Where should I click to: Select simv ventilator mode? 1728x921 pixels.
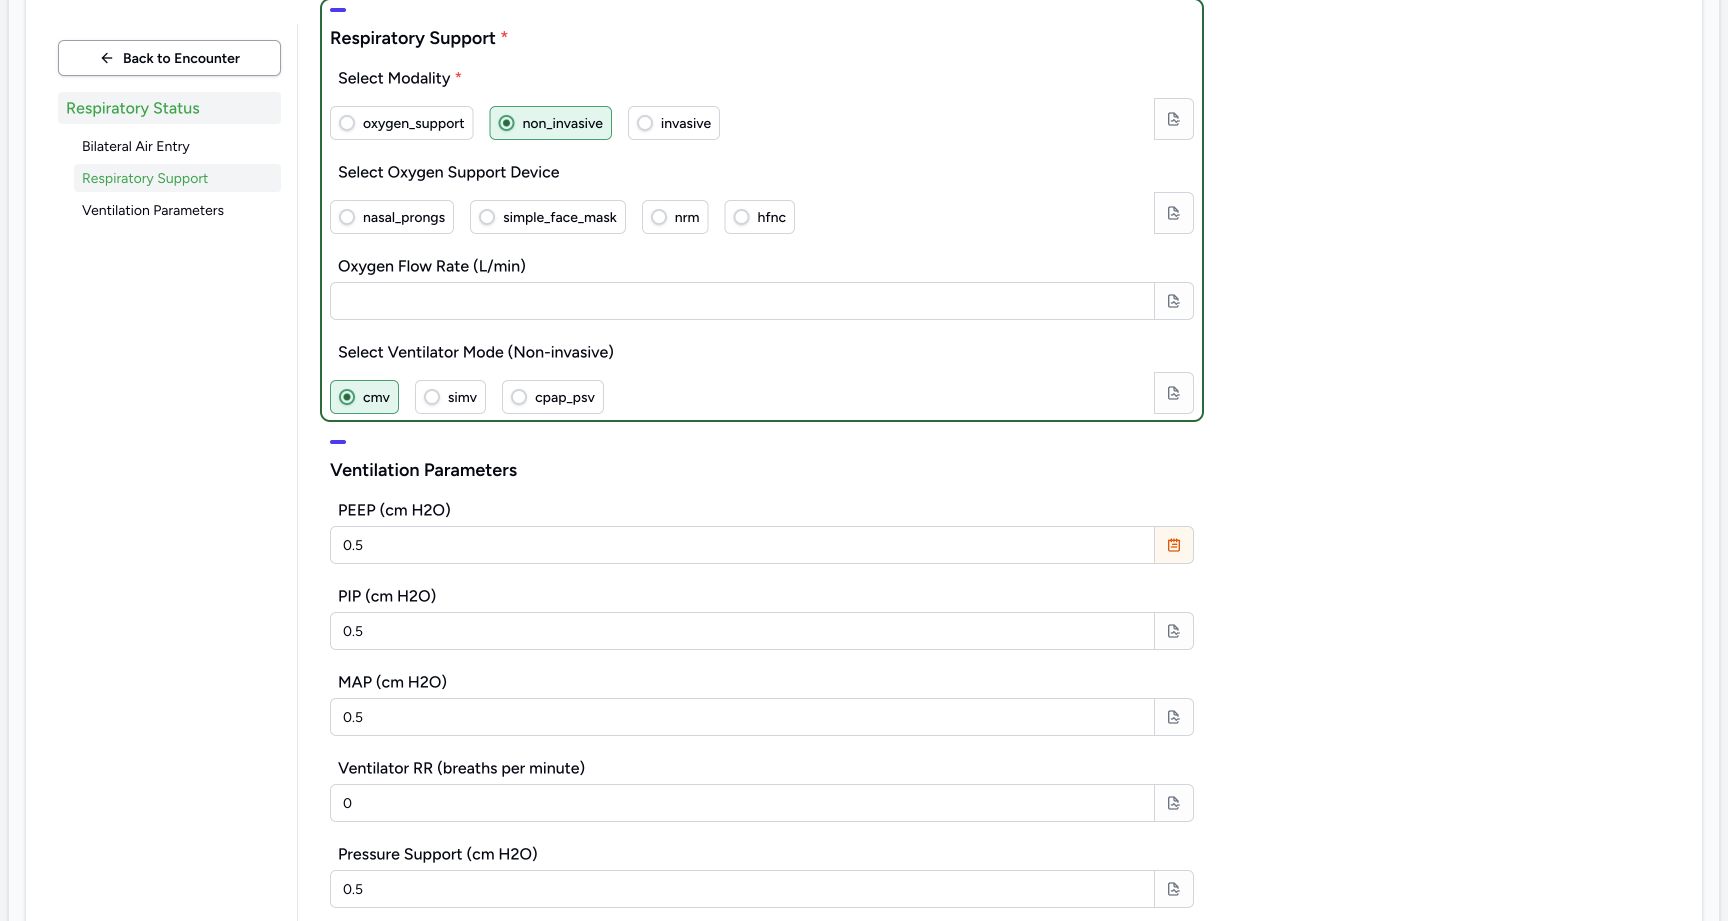point(450,397)
